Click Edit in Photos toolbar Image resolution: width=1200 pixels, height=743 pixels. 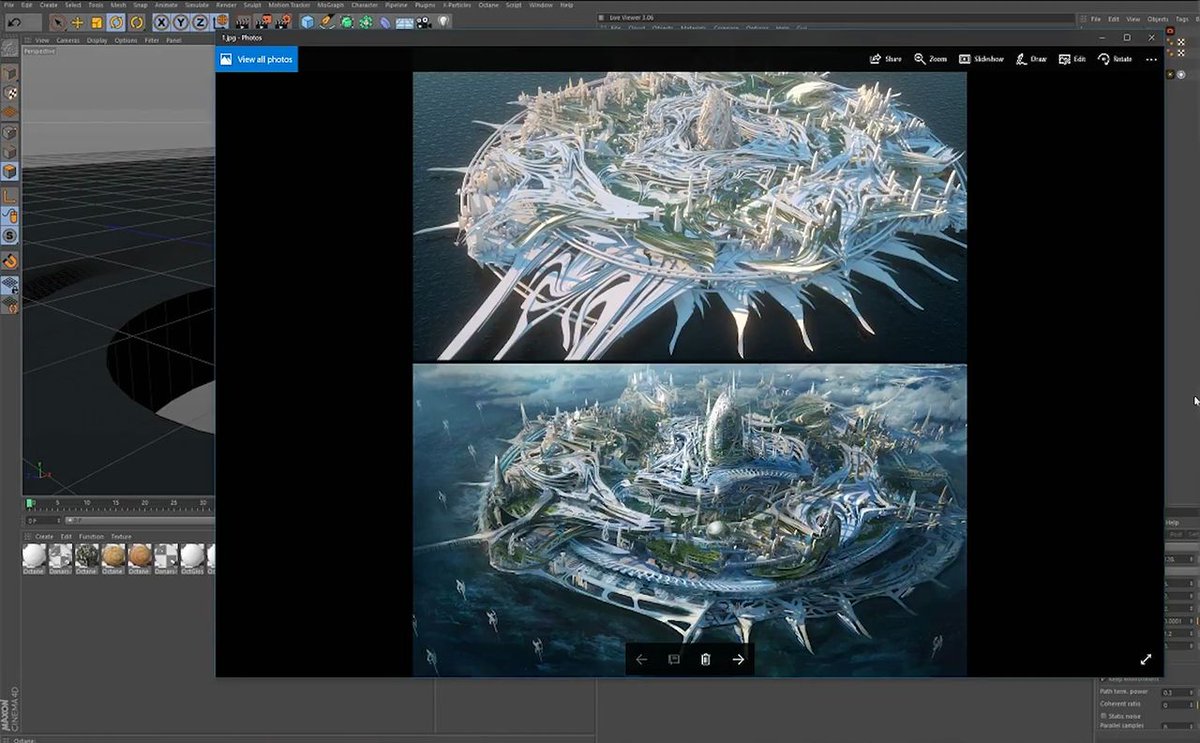[x=1072, y=59]
